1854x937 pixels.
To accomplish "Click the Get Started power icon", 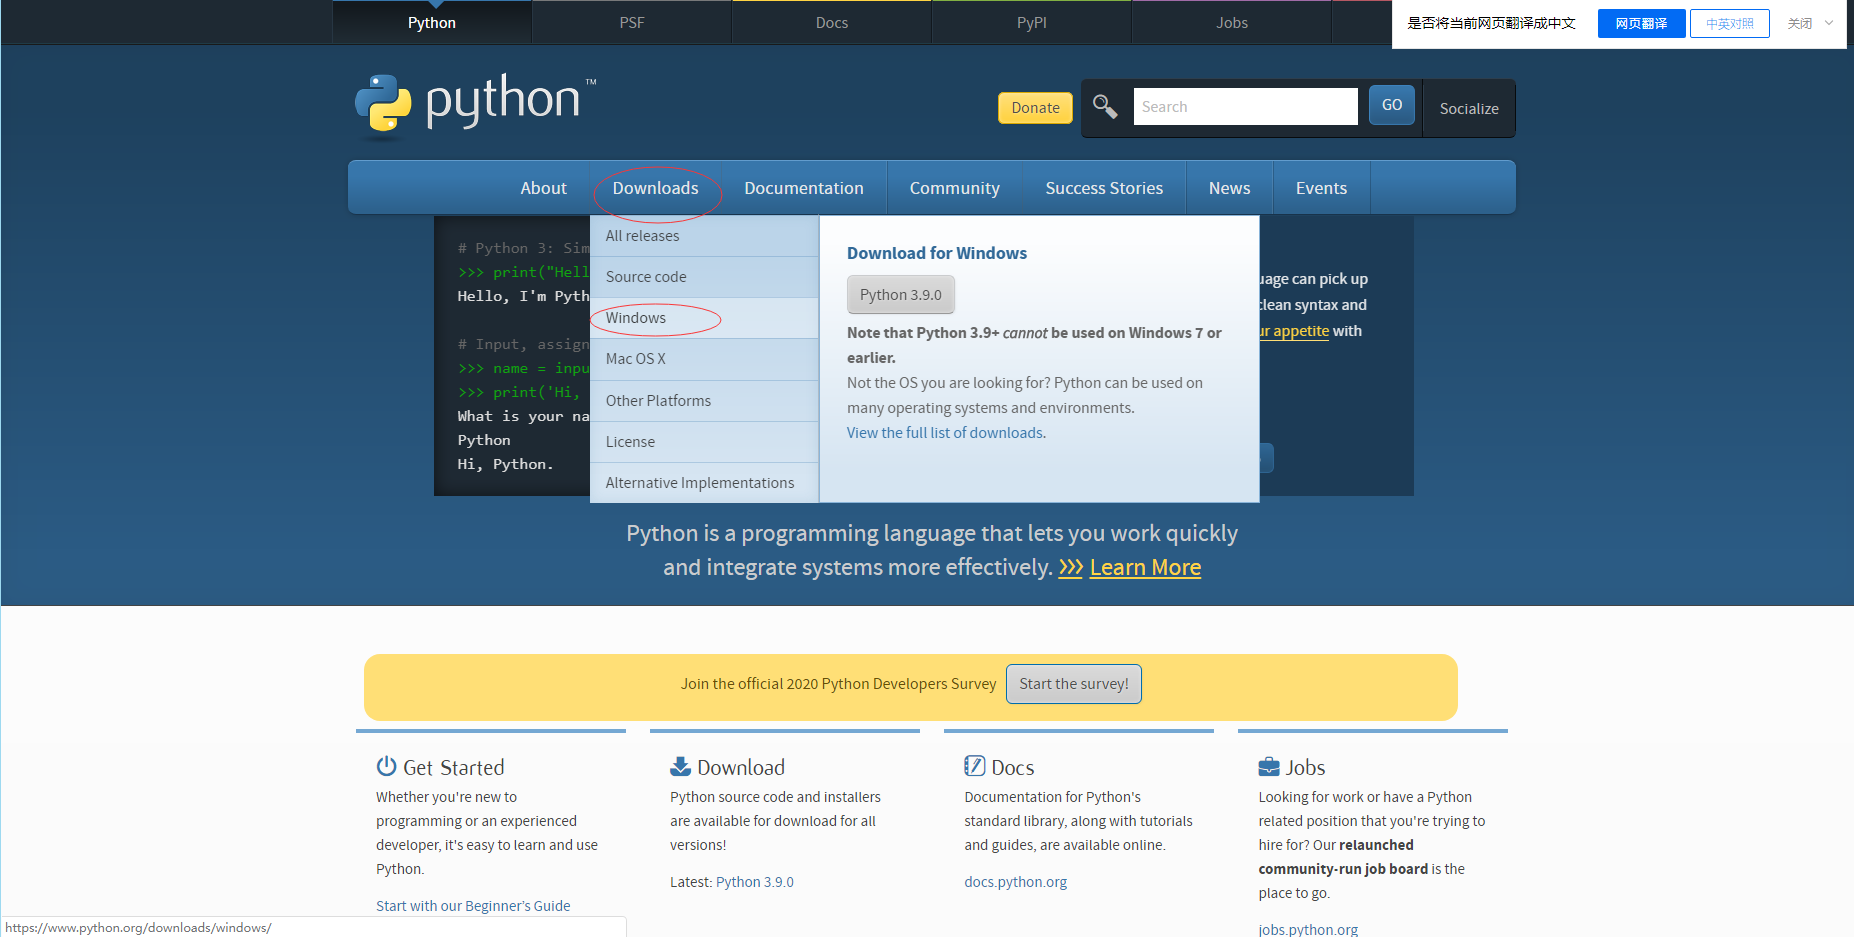I will tap(386, 766).
